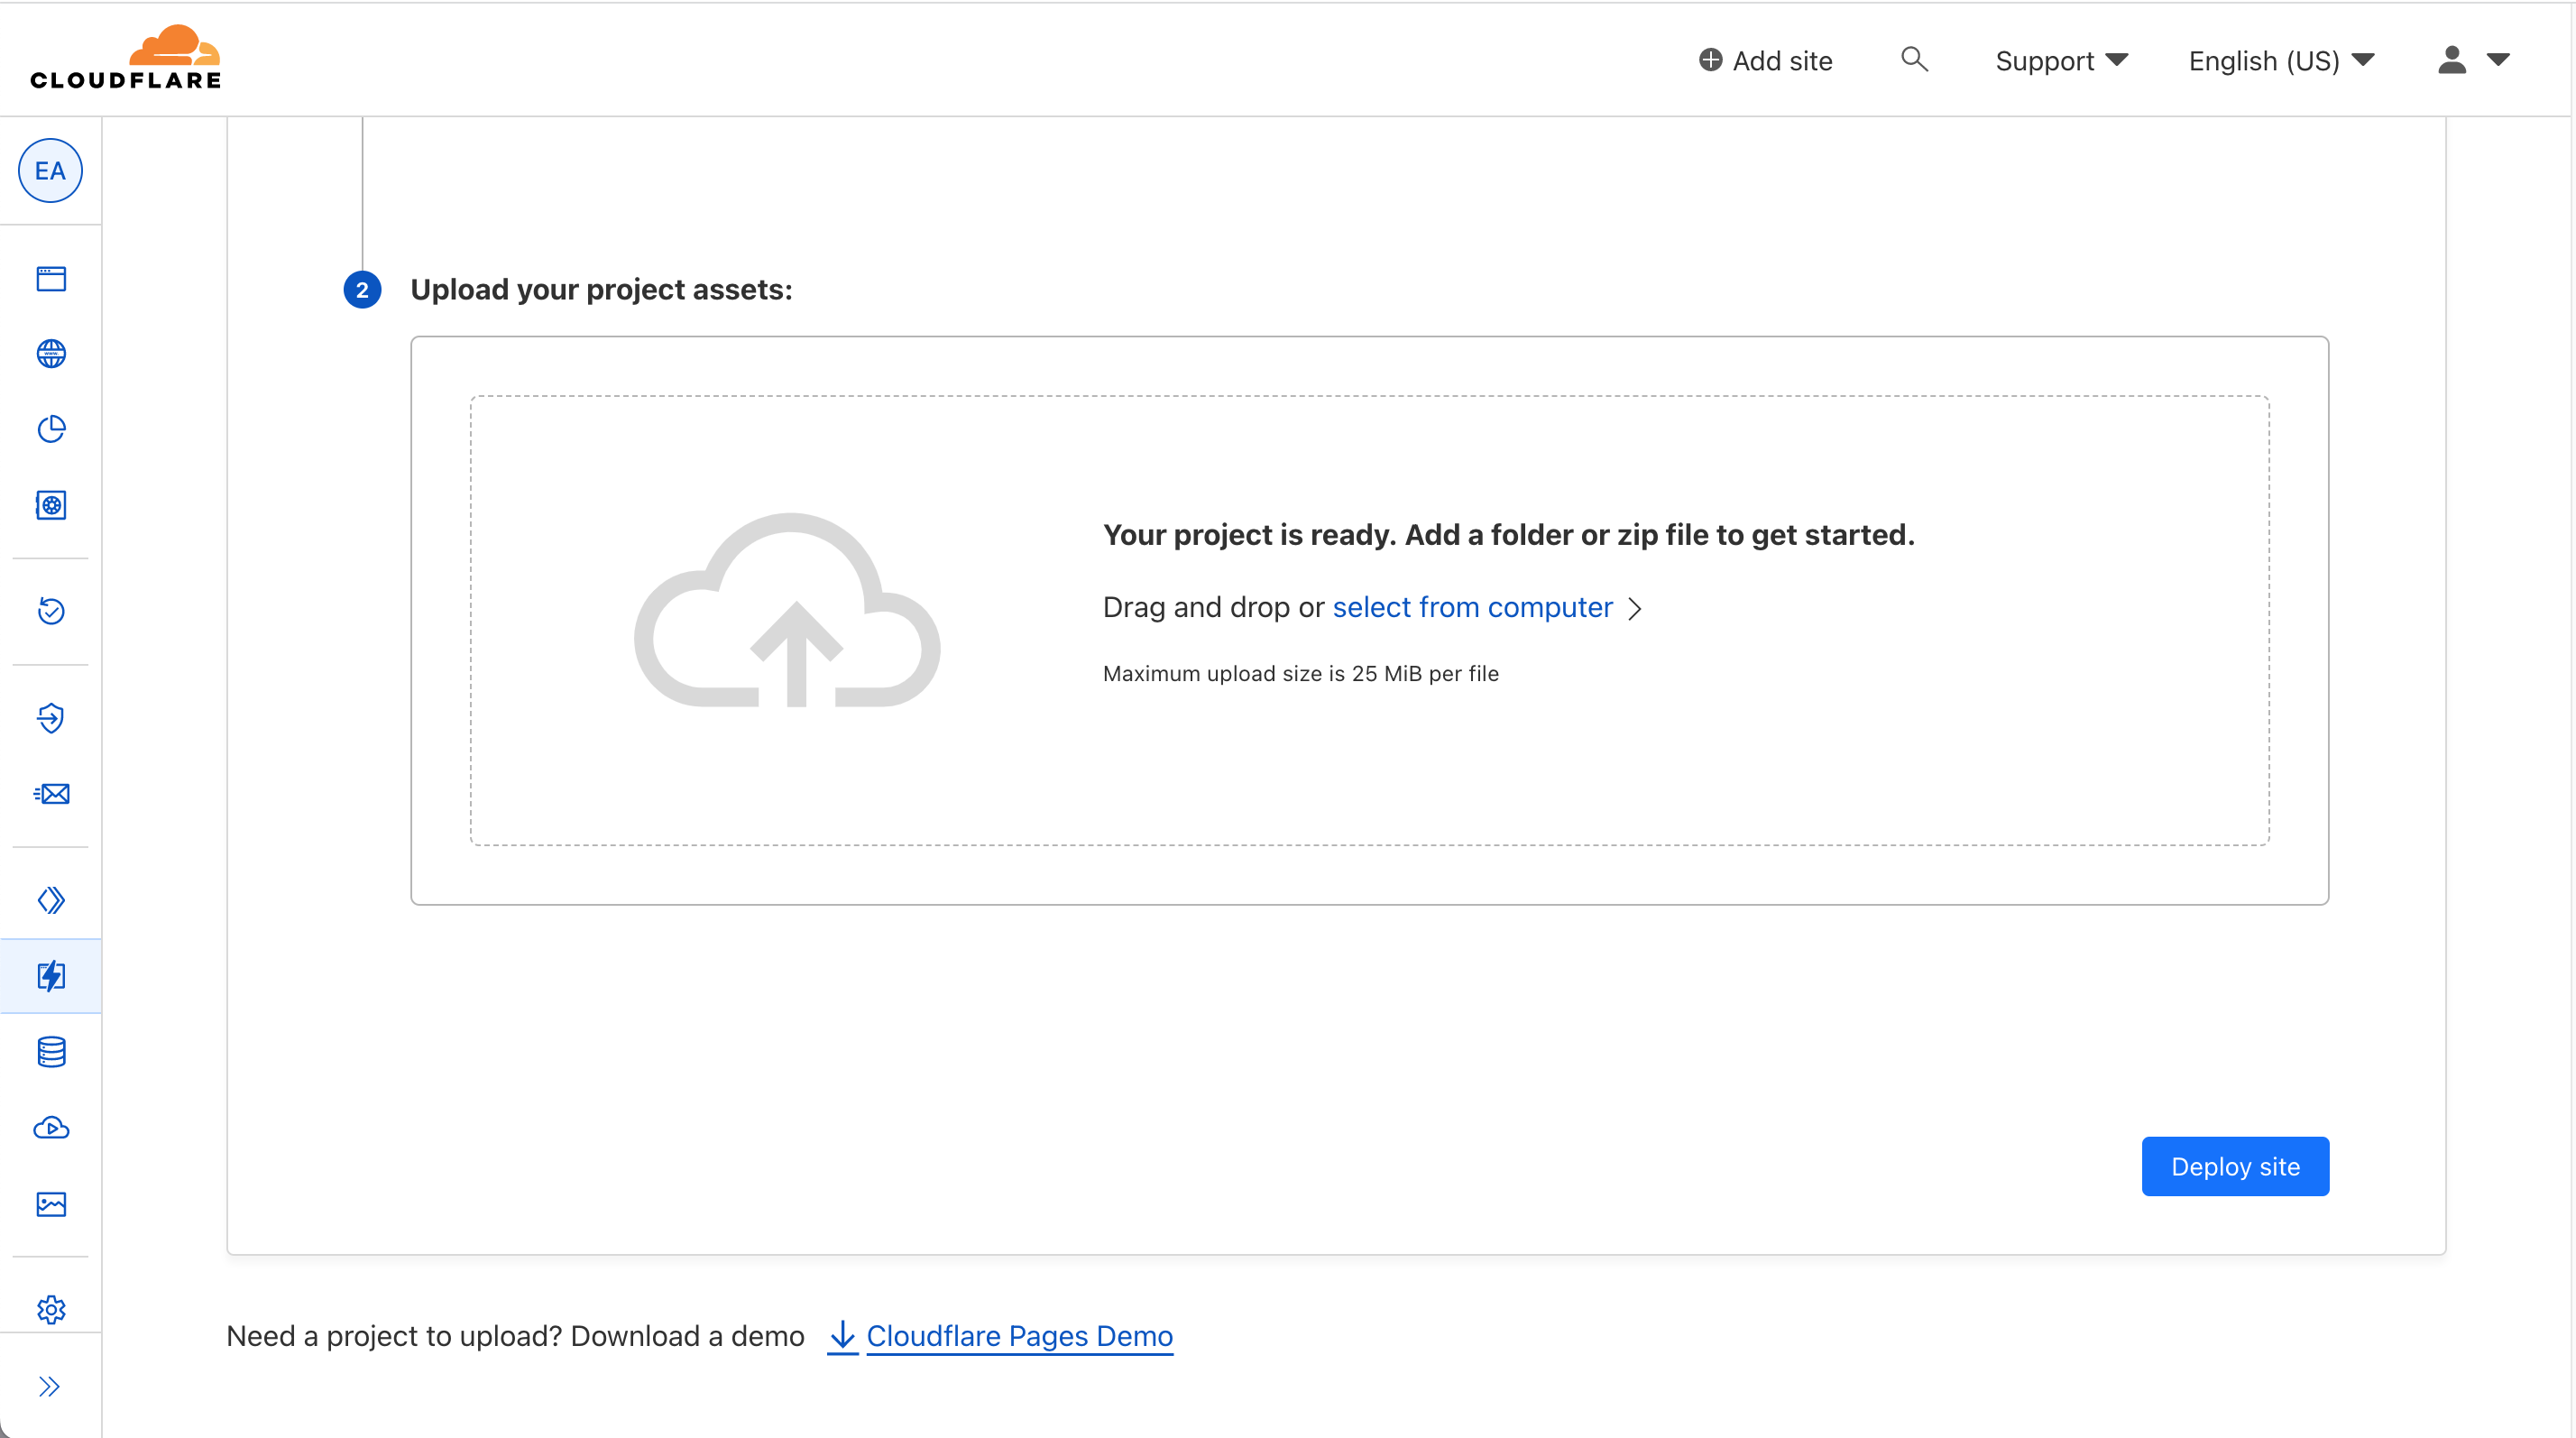The image size is (2576, 1438).
Task: Click "Need a project to upload?" text
Action: pyautogui.click(x=397, y=1336)
